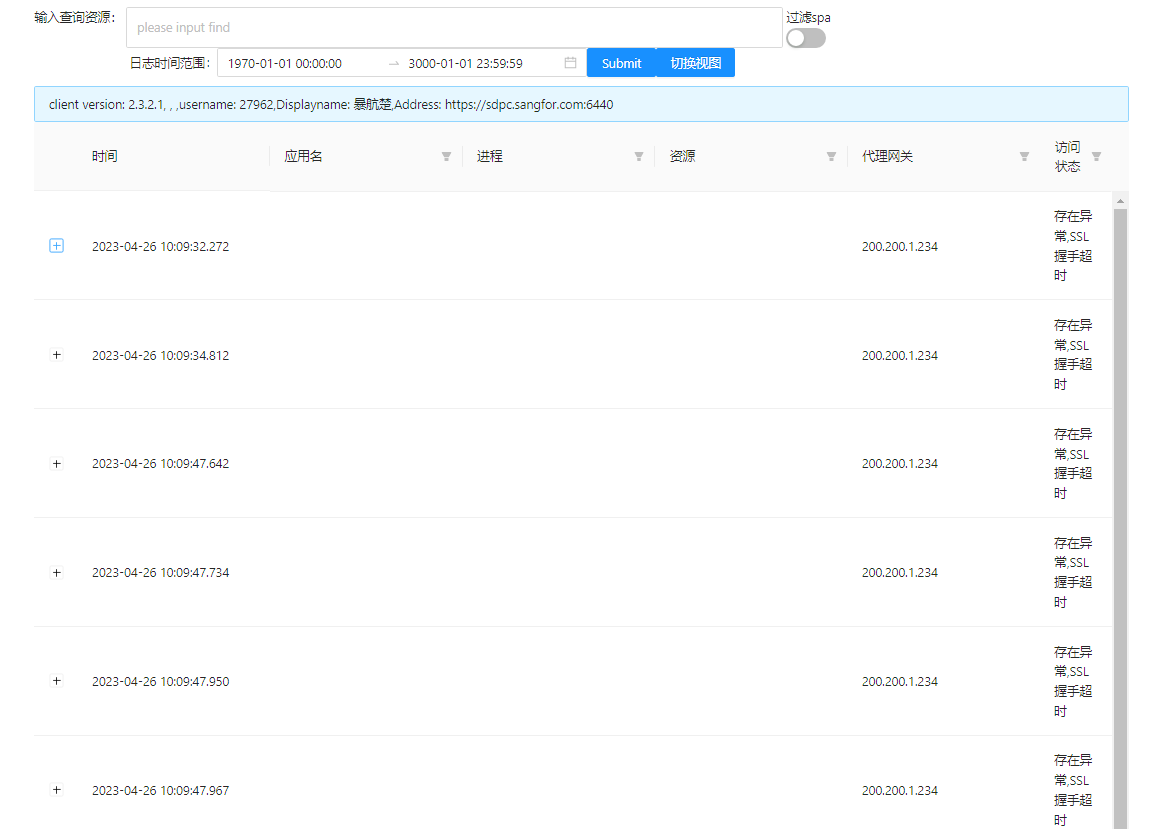Expand log row at 10:09:47.967

(57, 790)
